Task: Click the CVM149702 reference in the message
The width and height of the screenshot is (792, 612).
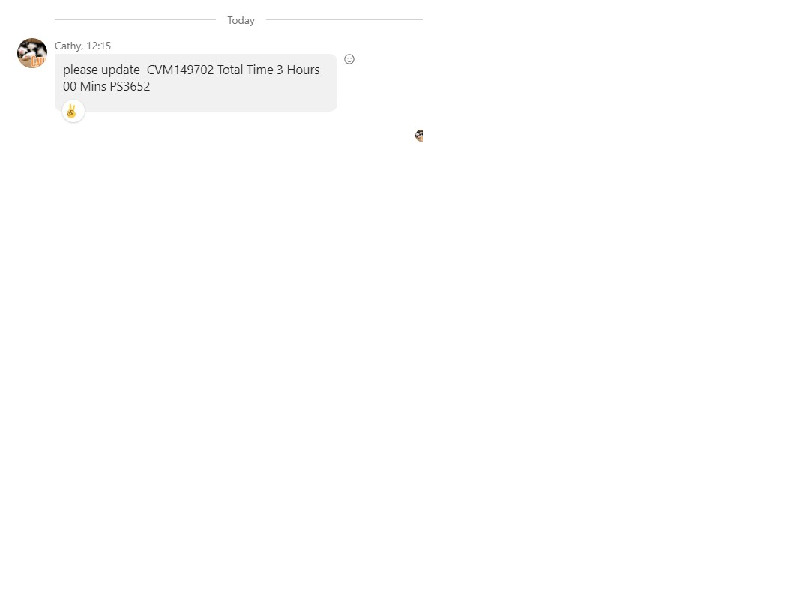Action: [180, 70]
